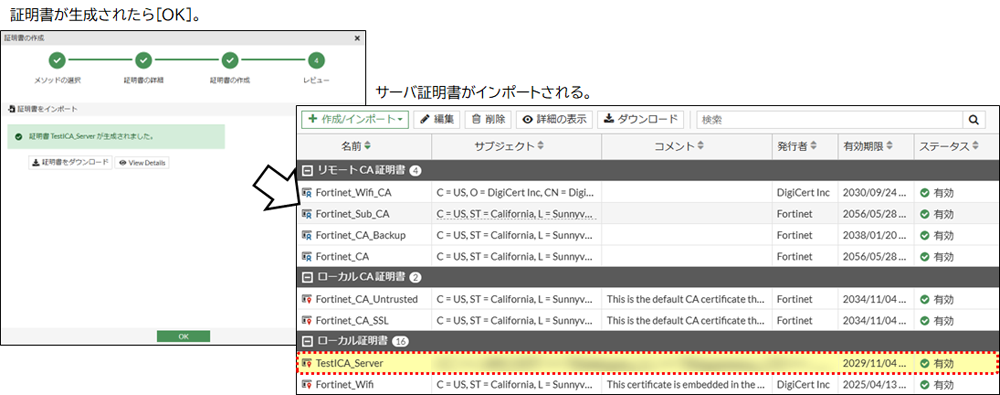Click expiry 2030/09/24 of Fortinet_Wifi_CA
Screen dimensions: 1000x395
pos(874,192)
